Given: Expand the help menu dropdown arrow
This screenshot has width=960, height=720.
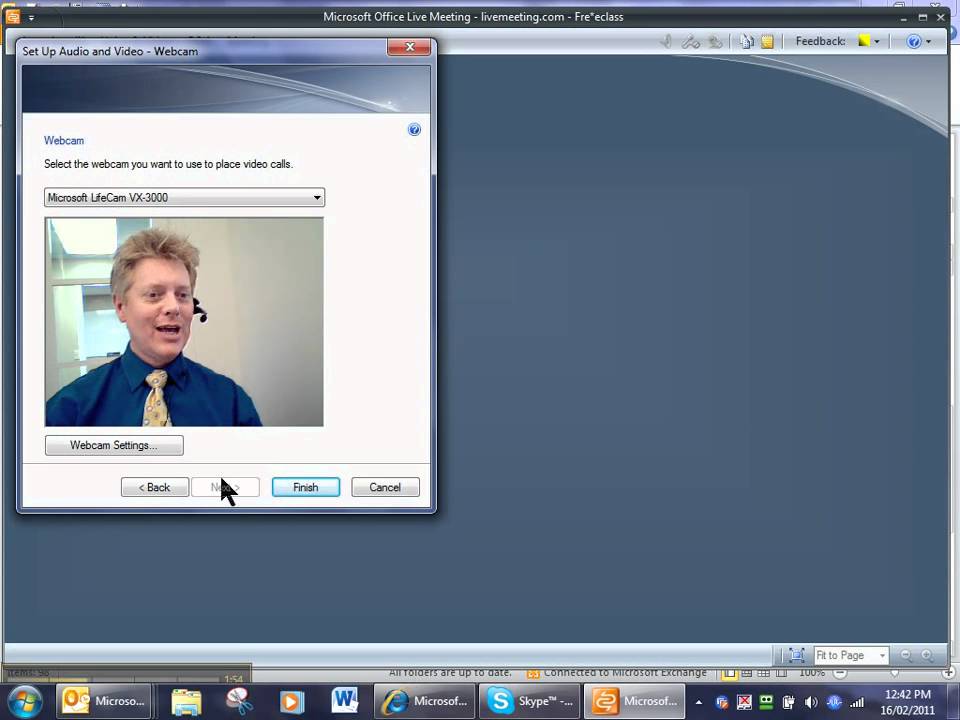Looking at the screenshot, I should point(929,42).
